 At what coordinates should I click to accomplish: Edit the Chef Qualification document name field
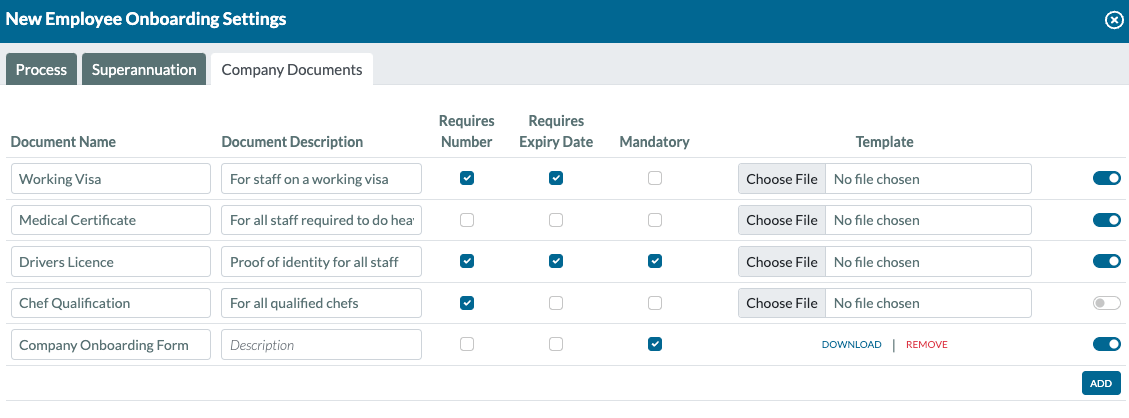click(x=111, y=303)
